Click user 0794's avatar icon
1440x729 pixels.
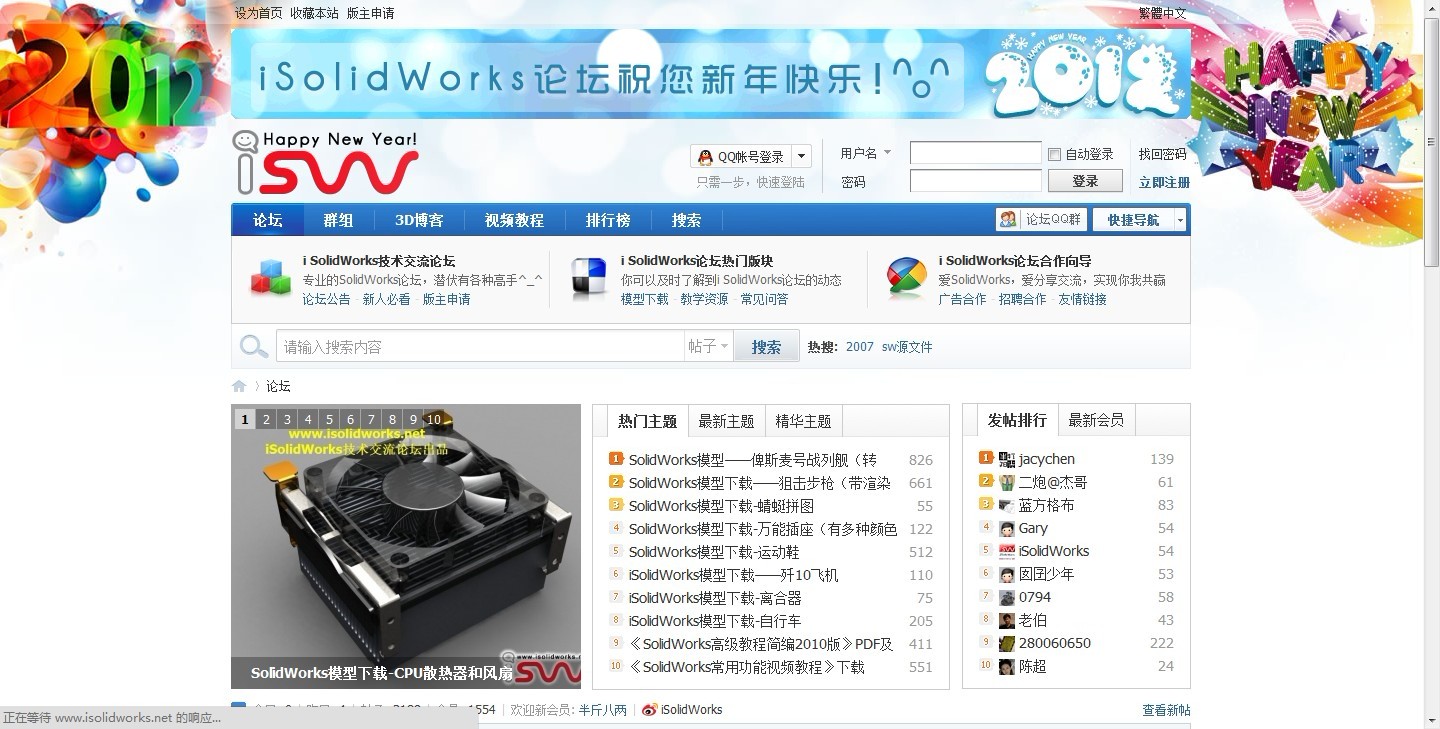pyautogui.click(x=1007, y=597)
